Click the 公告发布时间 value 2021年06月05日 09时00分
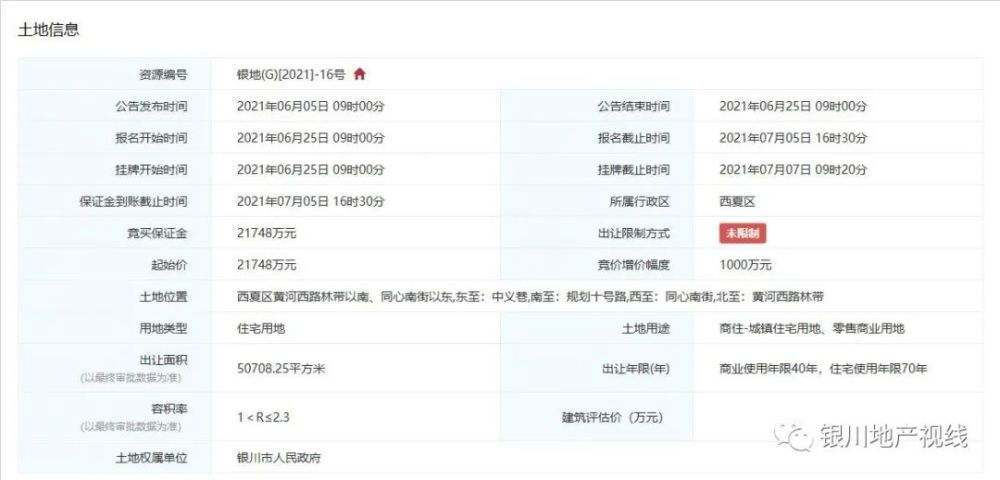This screenshot has width=1000, height=480. pyautogui.click(x=311, y=106)
